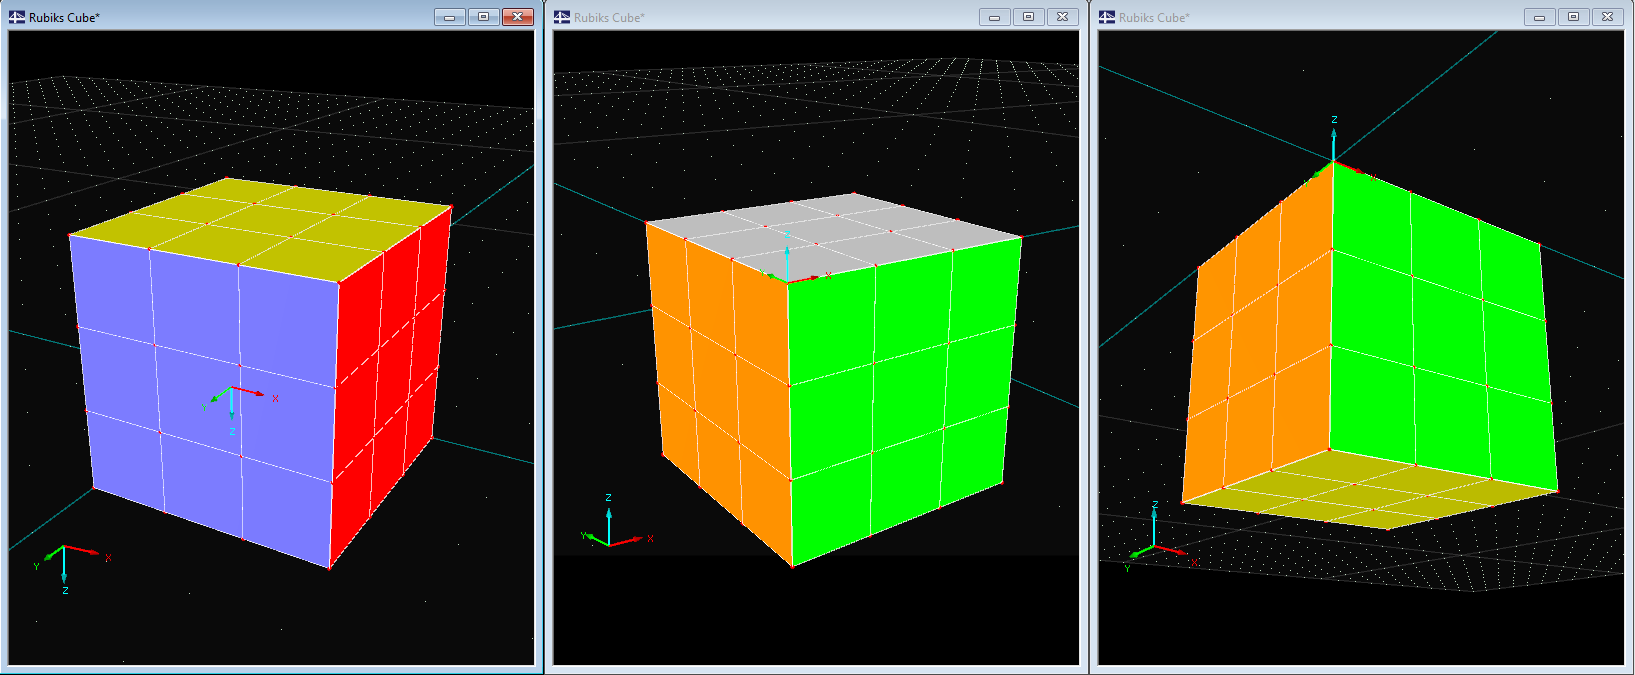Close the first Rubiks Cube window

517,17
